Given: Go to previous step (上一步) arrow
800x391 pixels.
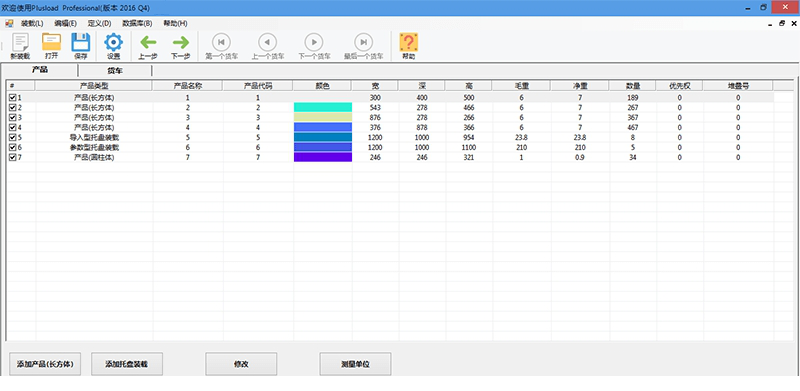Looking at the screenshot, I should click(148, 42).
